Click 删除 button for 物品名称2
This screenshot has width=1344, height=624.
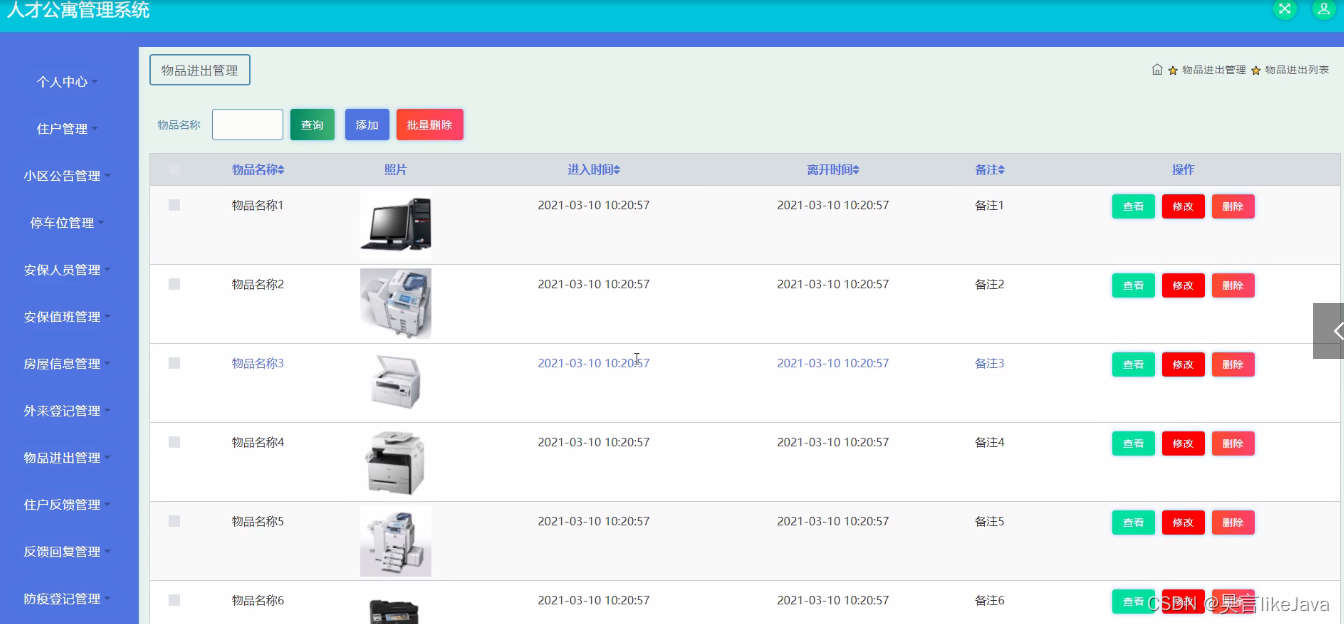click(1233, 285)
